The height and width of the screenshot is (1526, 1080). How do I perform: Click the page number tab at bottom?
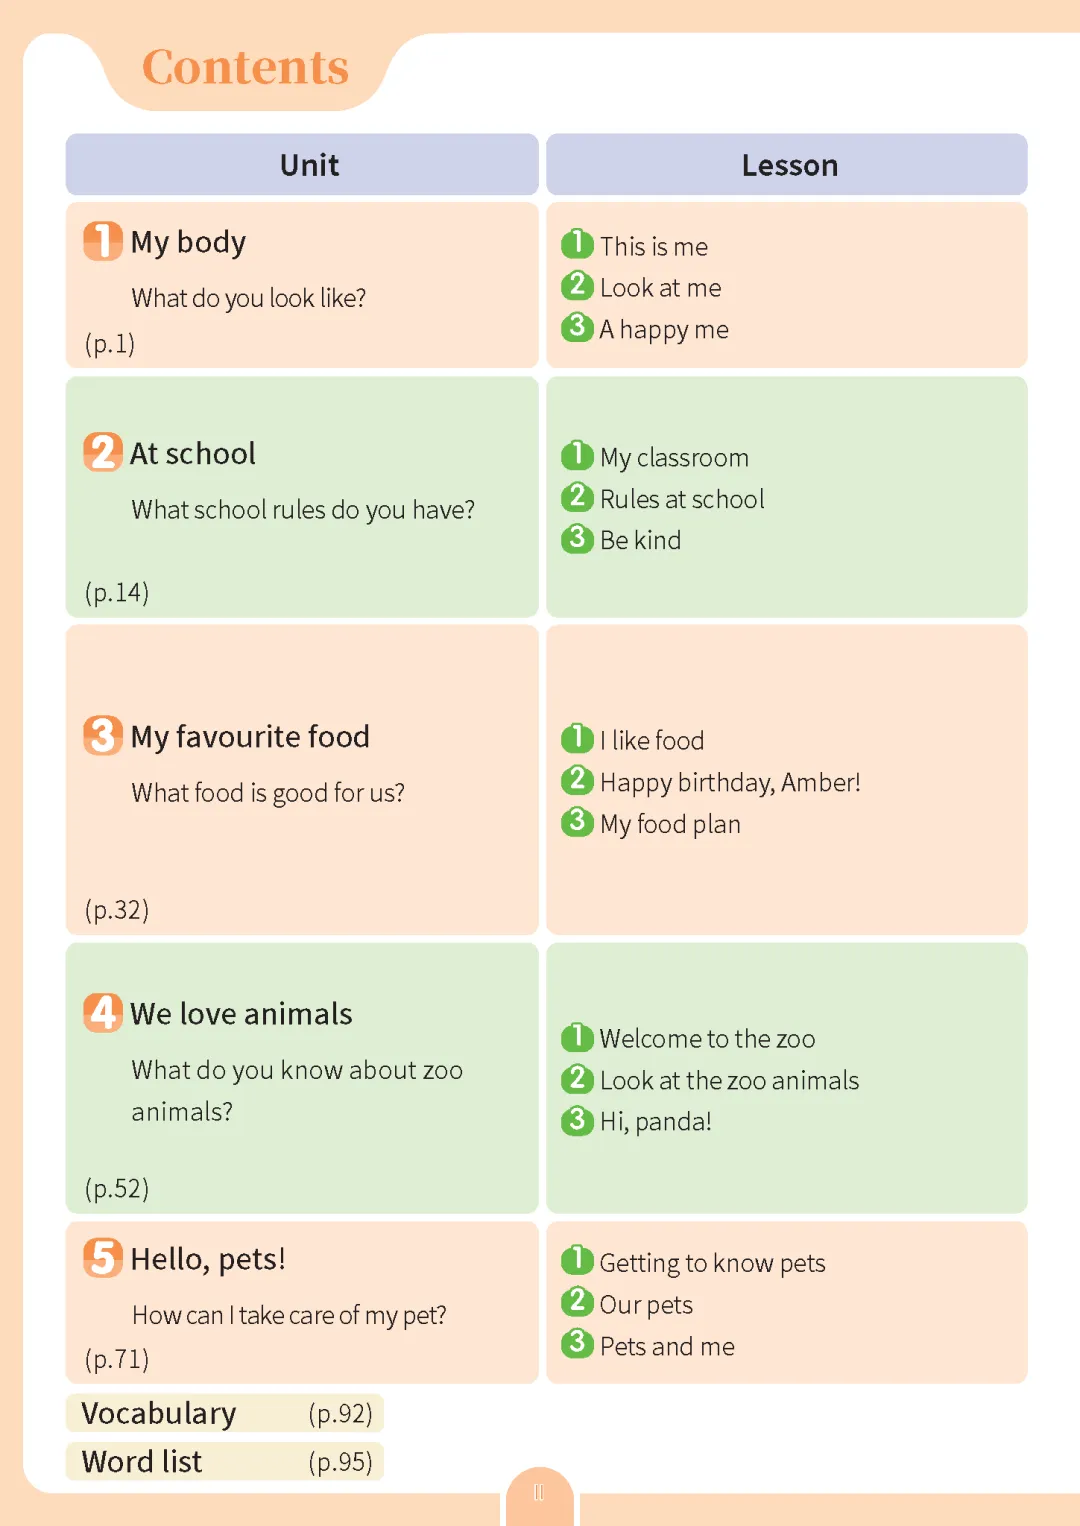(x=540, y=1494)
